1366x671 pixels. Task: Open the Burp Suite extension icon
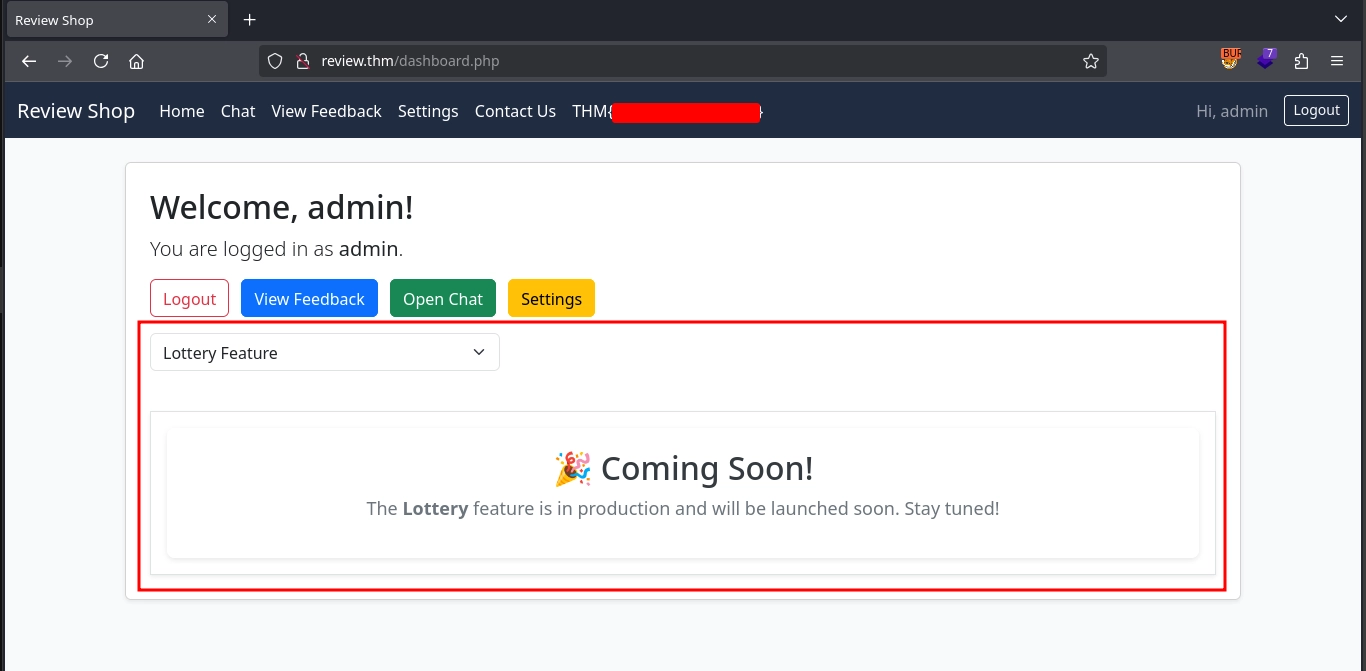1229,60
